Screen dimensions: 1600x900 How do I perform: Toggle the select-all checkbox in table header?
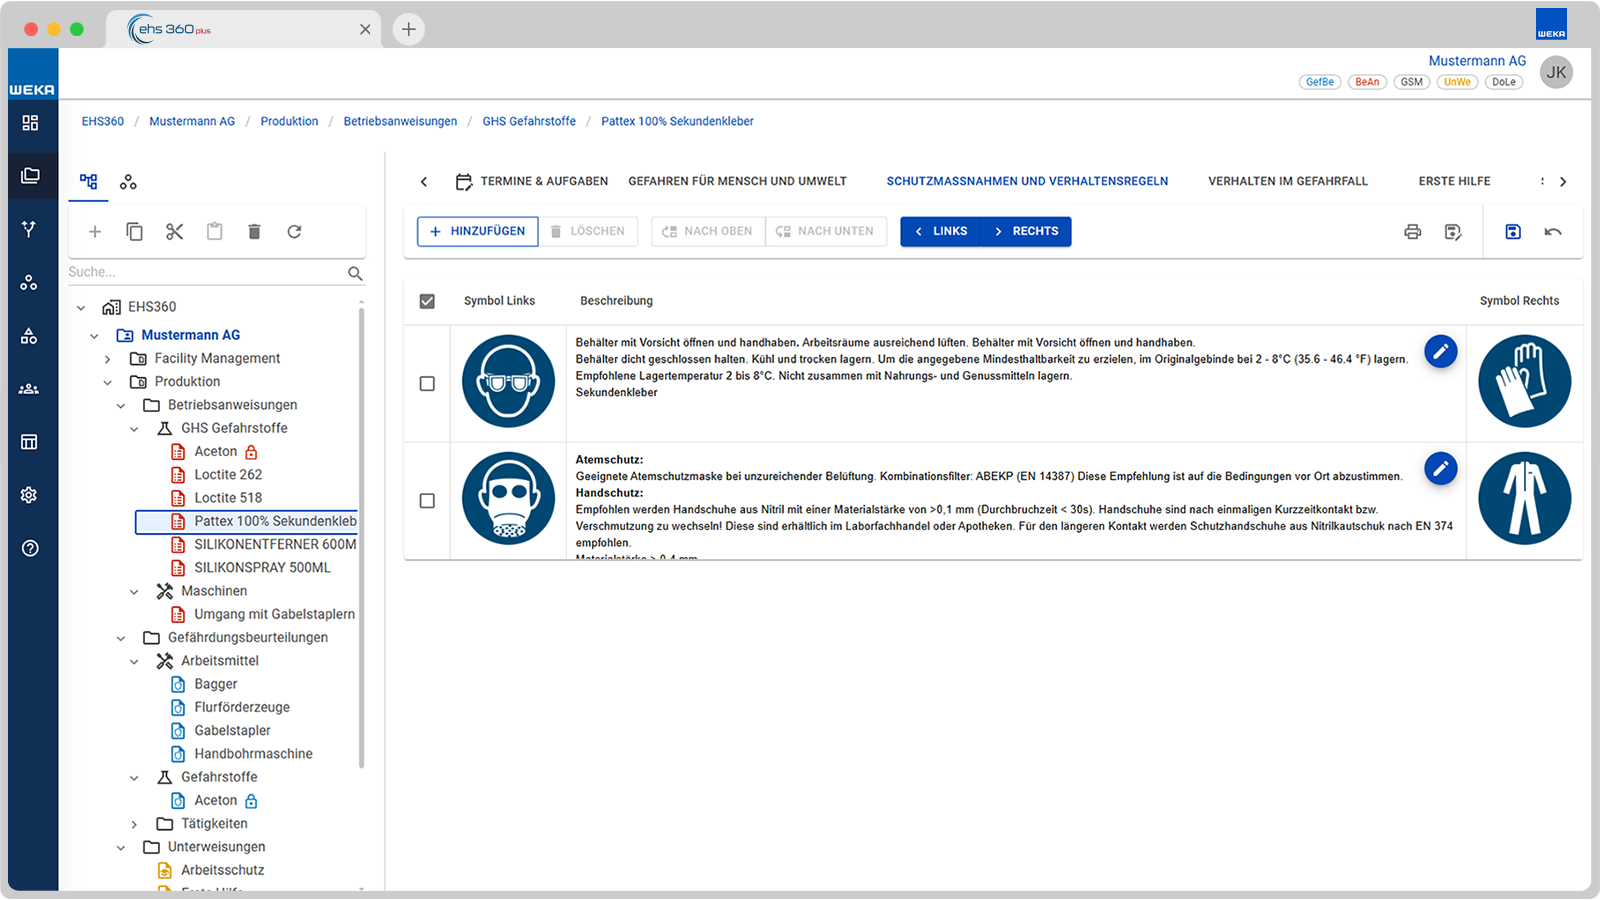point(427,301)
